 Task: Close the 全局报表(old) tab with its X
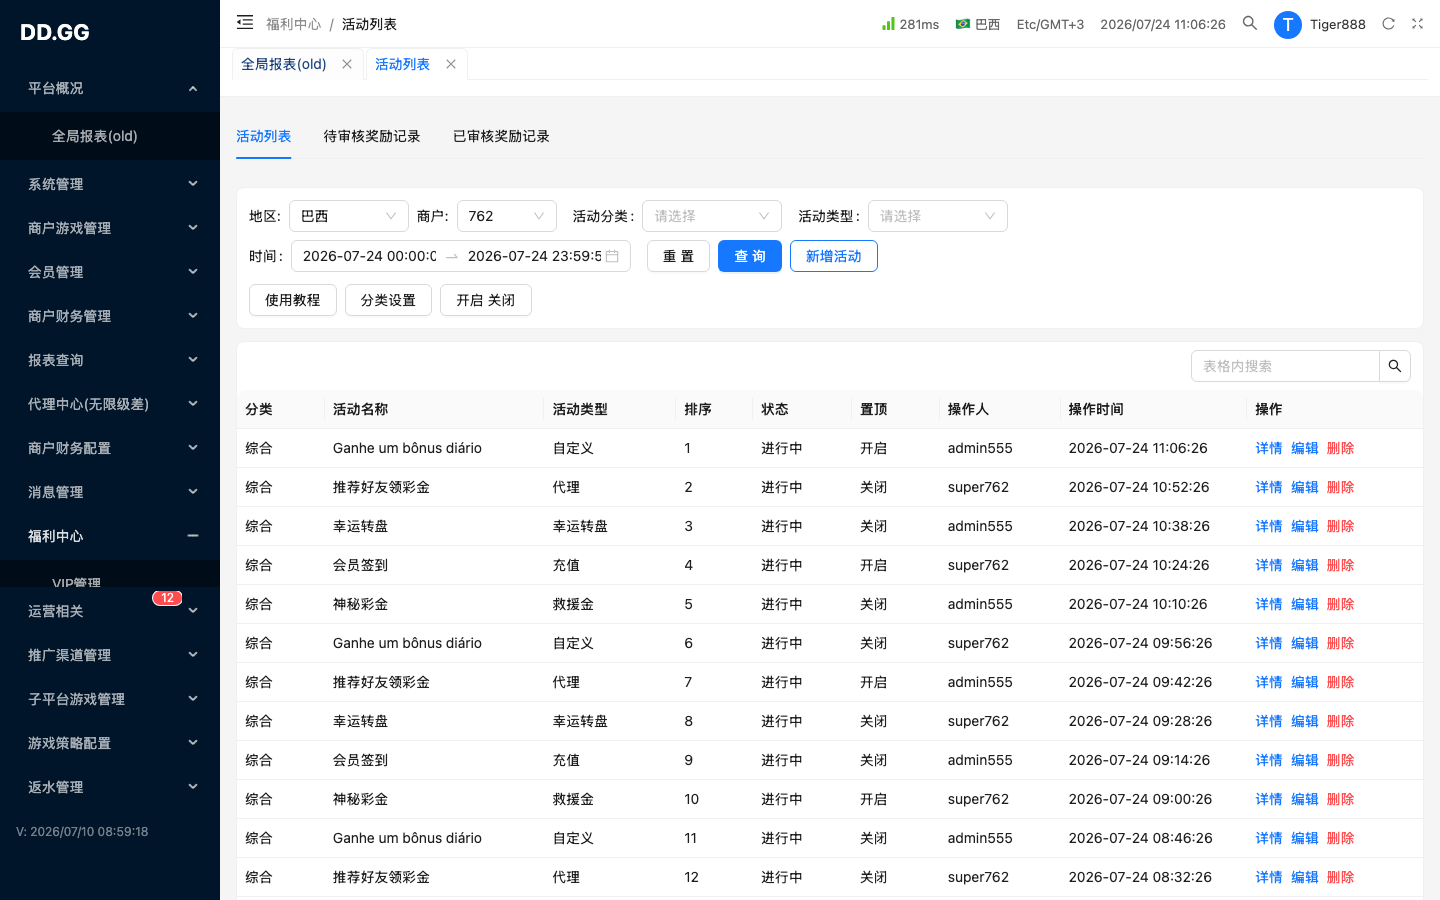pyautogui.click(x=347, y=64)
